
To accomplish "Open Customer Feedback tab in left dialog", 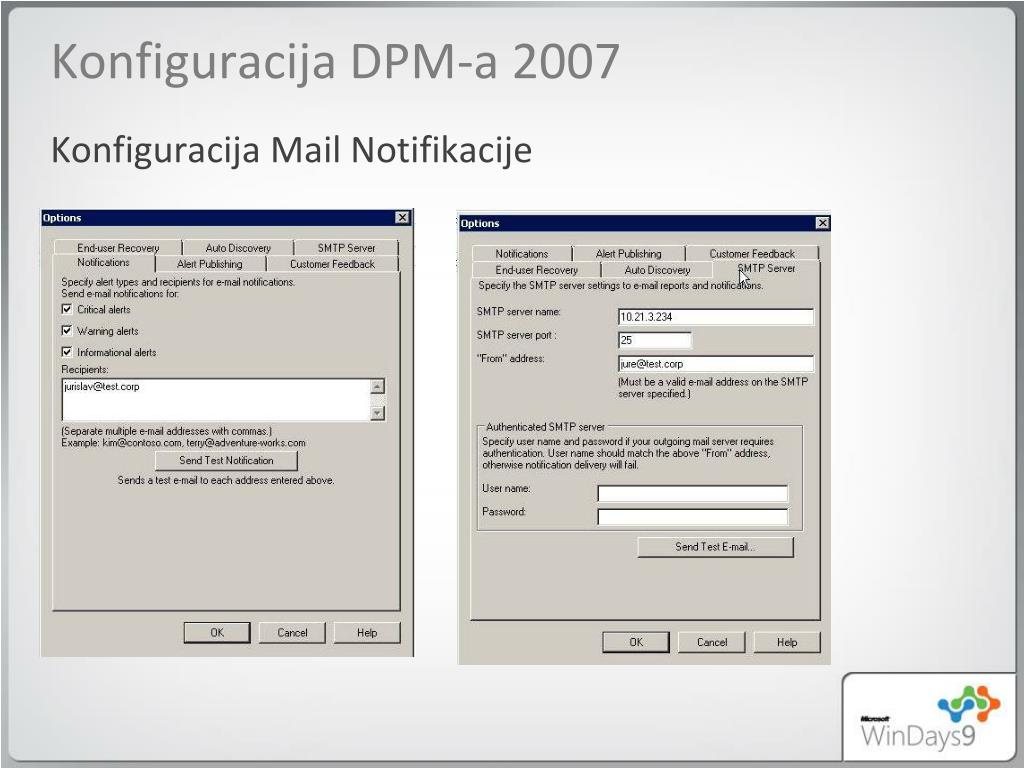I will point(332,264).
